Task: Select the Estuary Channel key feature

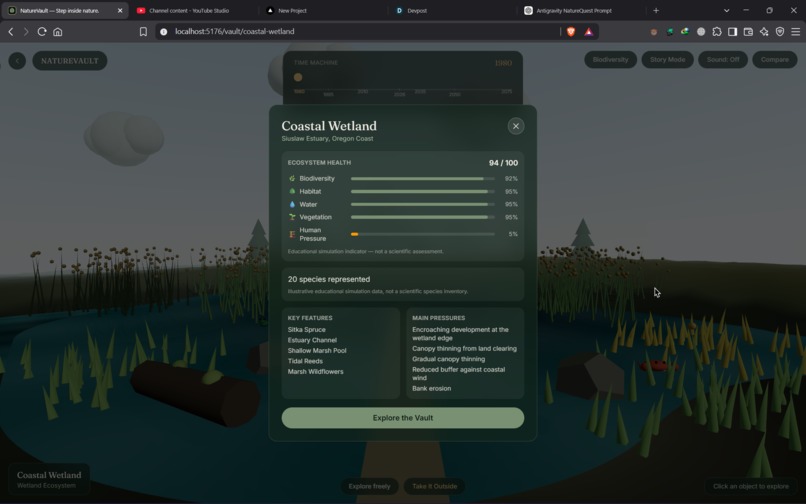Action: tap(312, 340)
